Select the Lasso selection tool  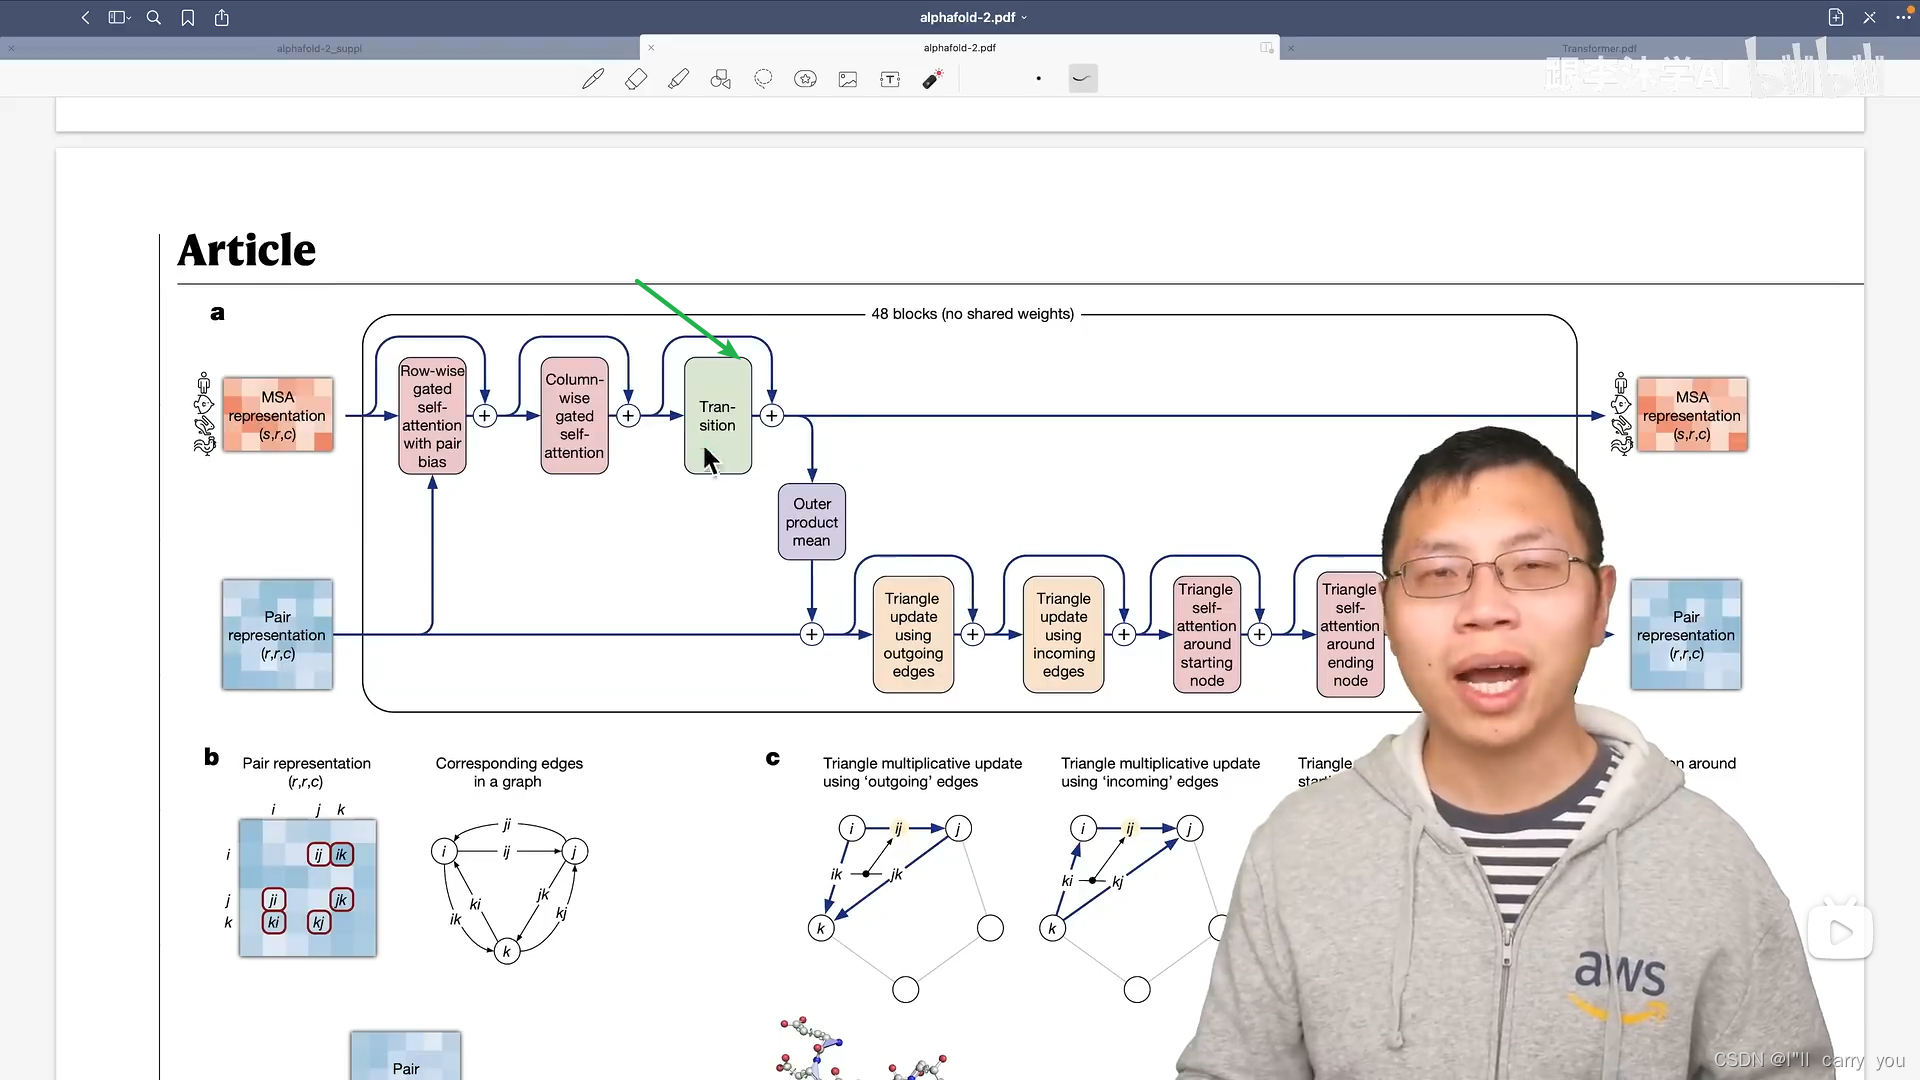coord(763,79)
